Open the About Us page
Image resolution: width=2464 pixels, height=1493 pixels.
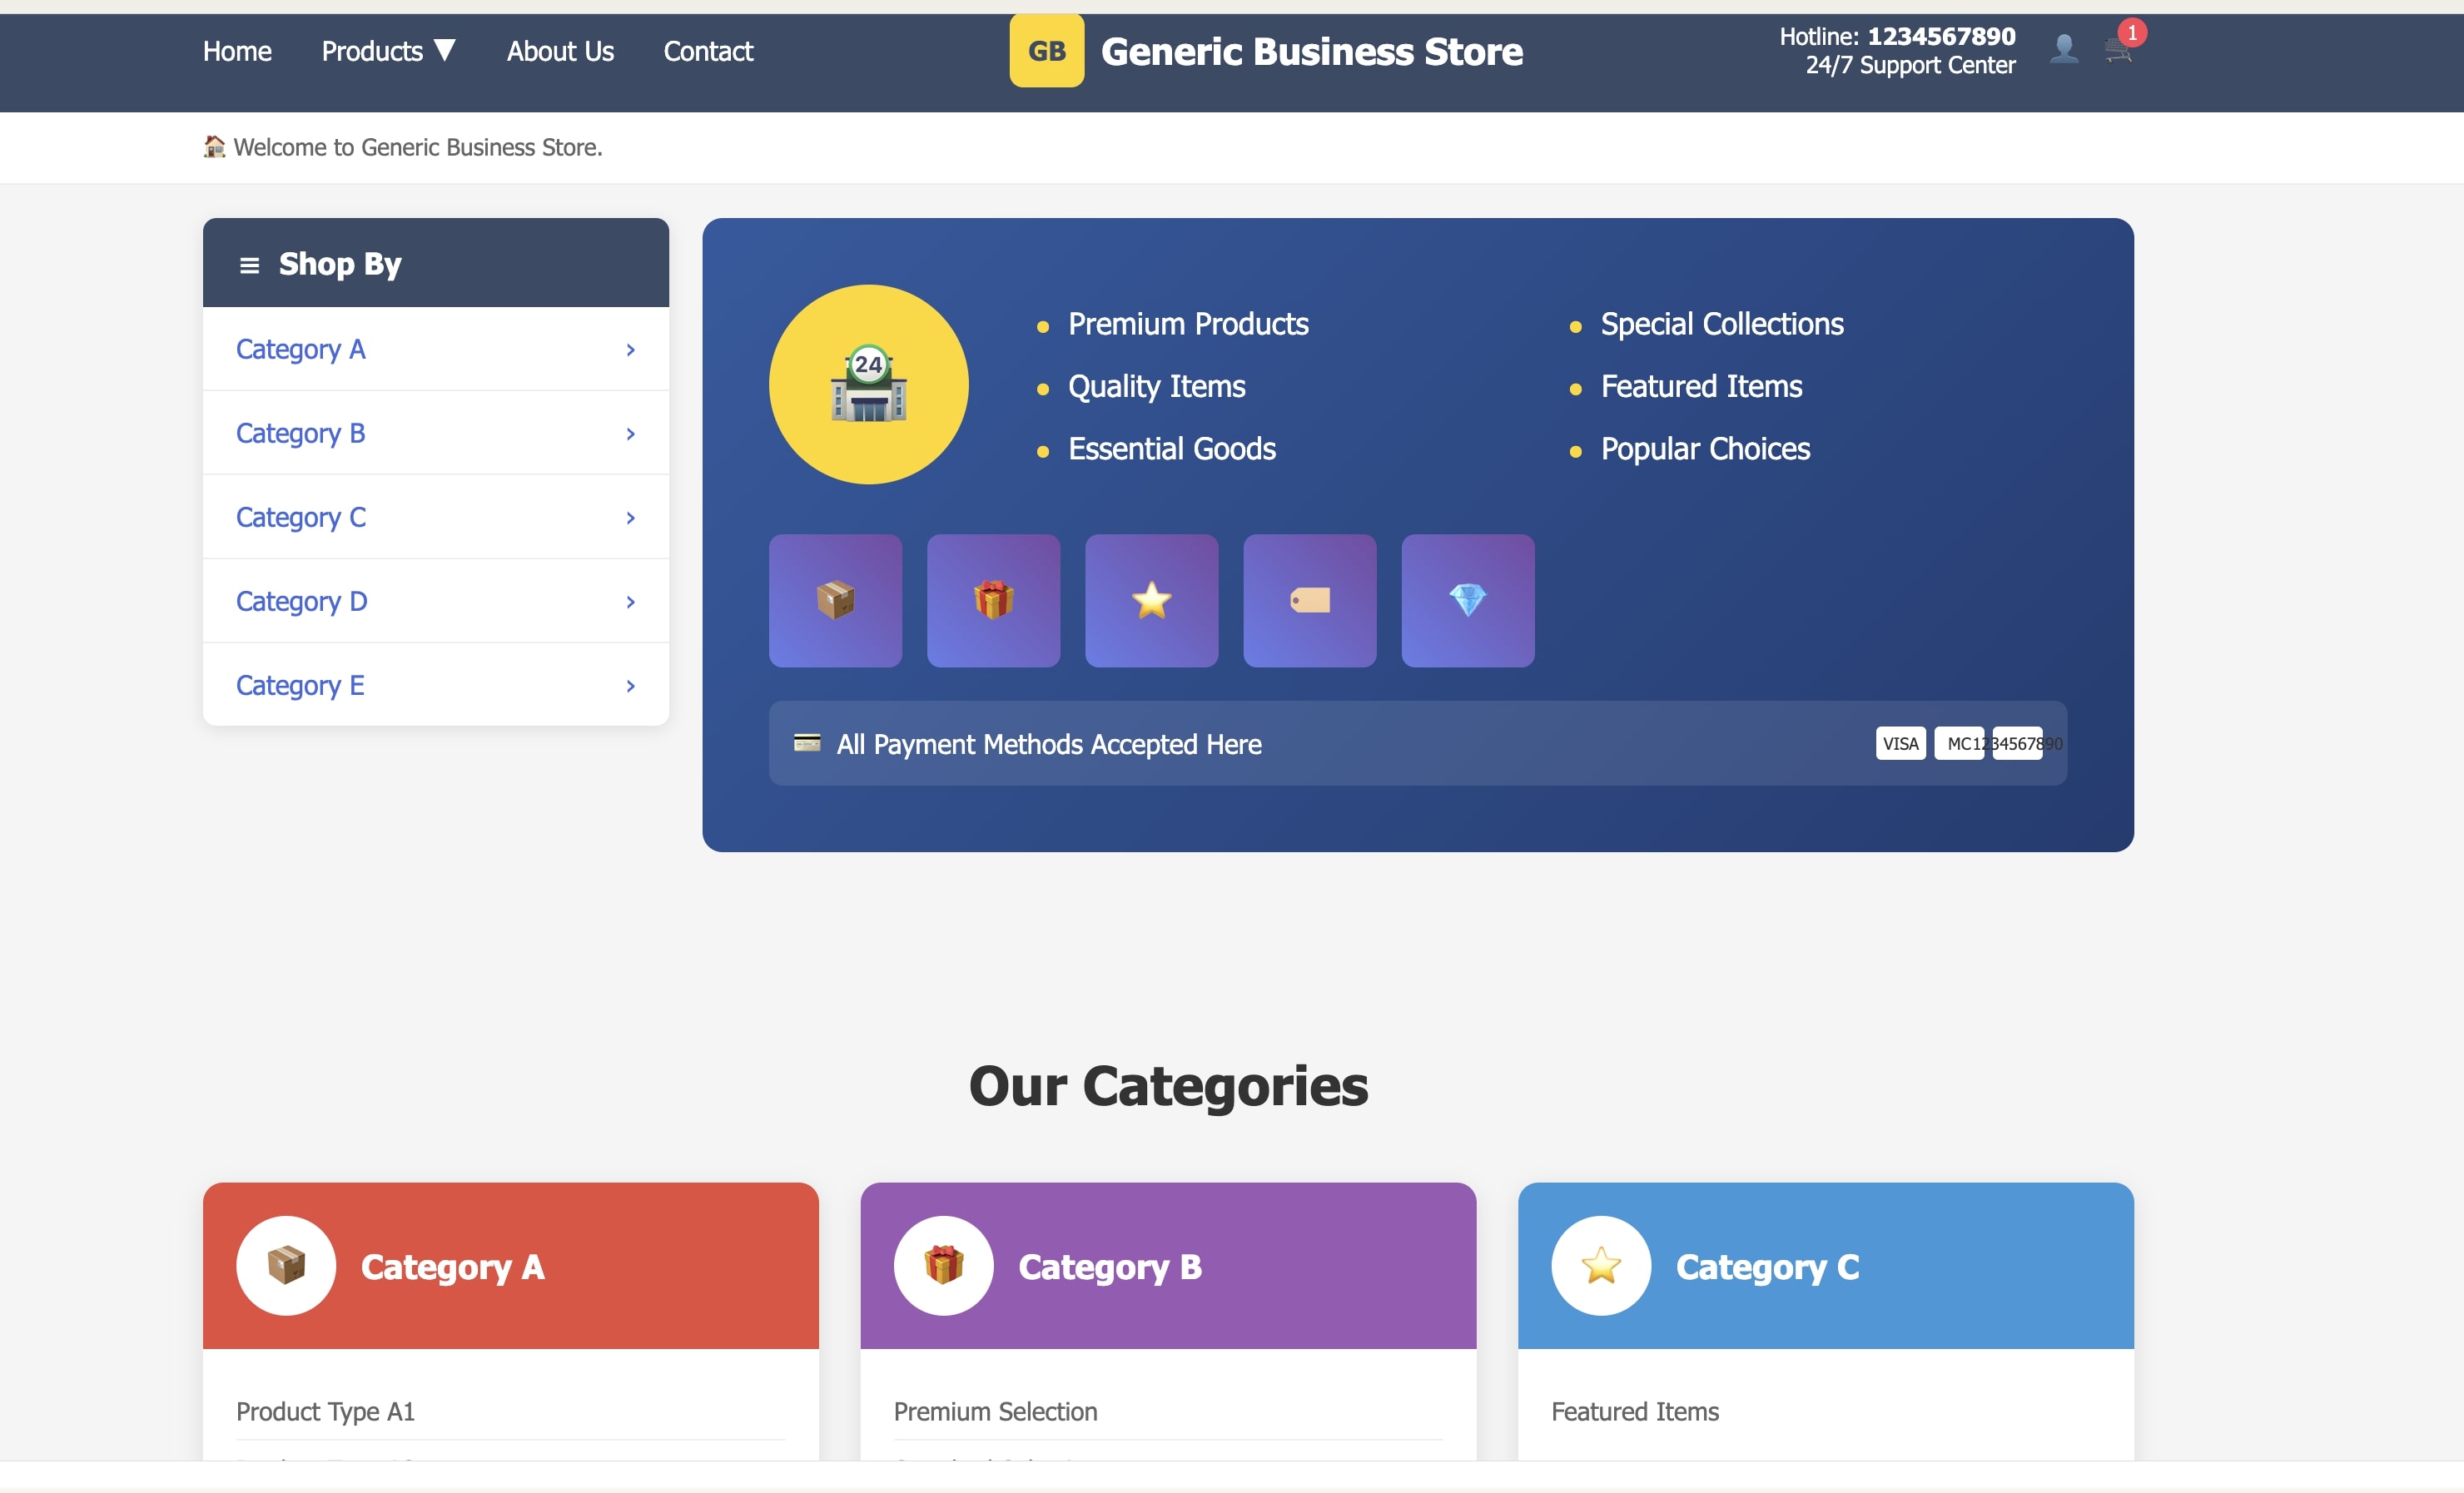(560, 51)
